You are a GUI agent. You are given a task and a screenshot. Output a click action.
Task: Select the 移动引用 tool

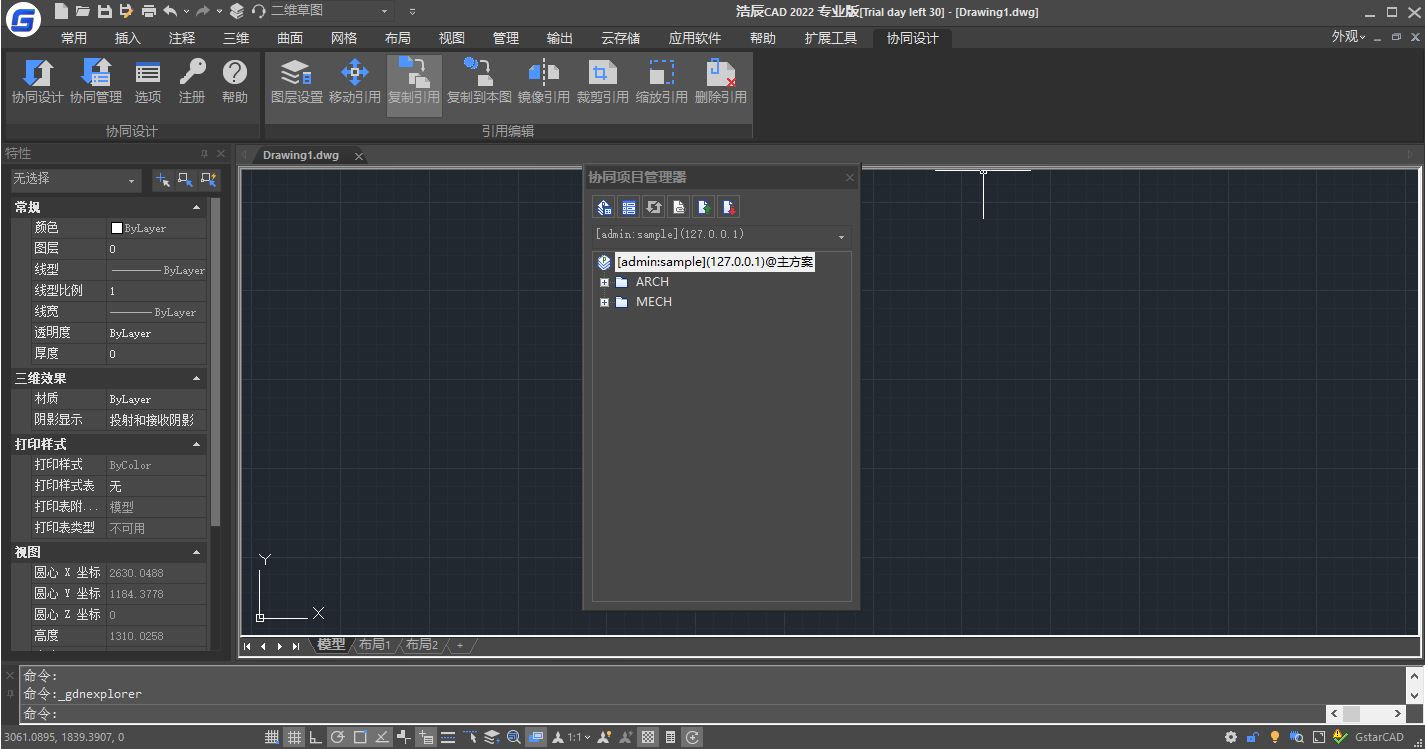[x=355, y=81]
